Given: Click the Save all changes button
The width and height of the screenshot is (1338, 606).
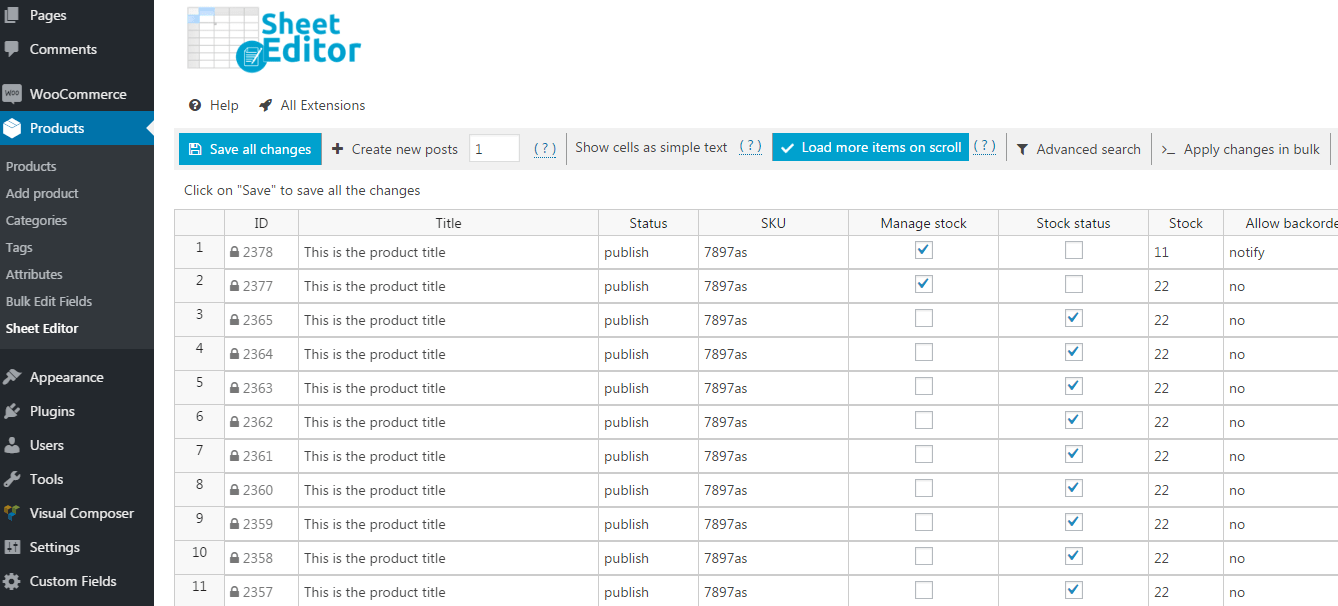Looking at the screenshot, I should tap(250, 149).
